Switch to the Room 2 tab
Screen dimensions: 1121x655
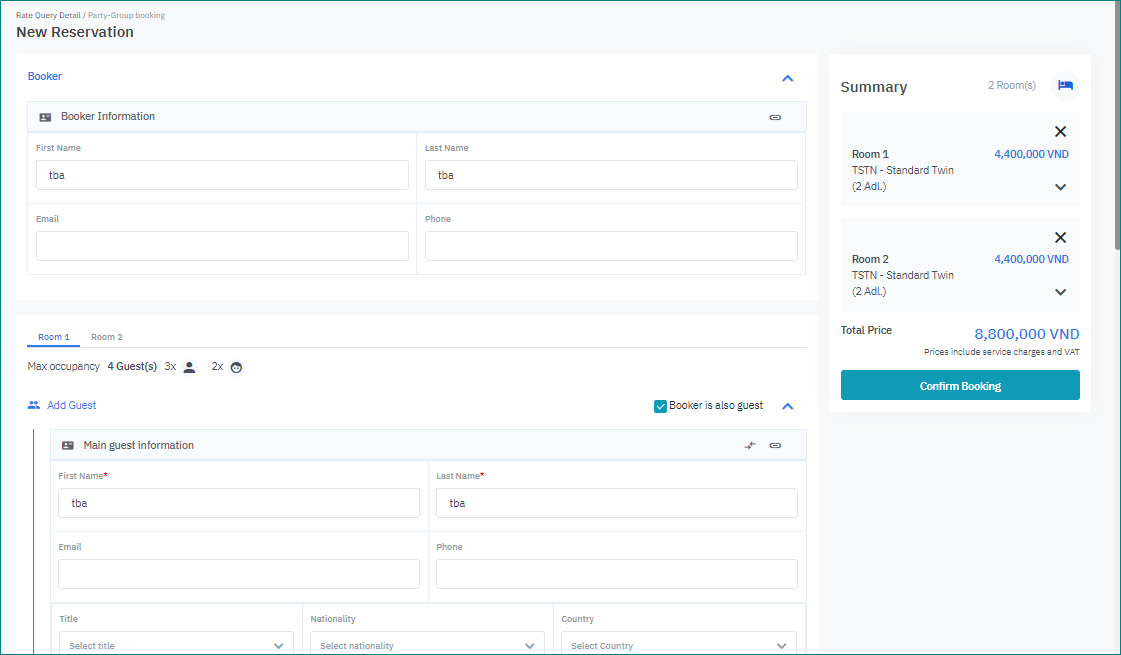coord(107,337)
